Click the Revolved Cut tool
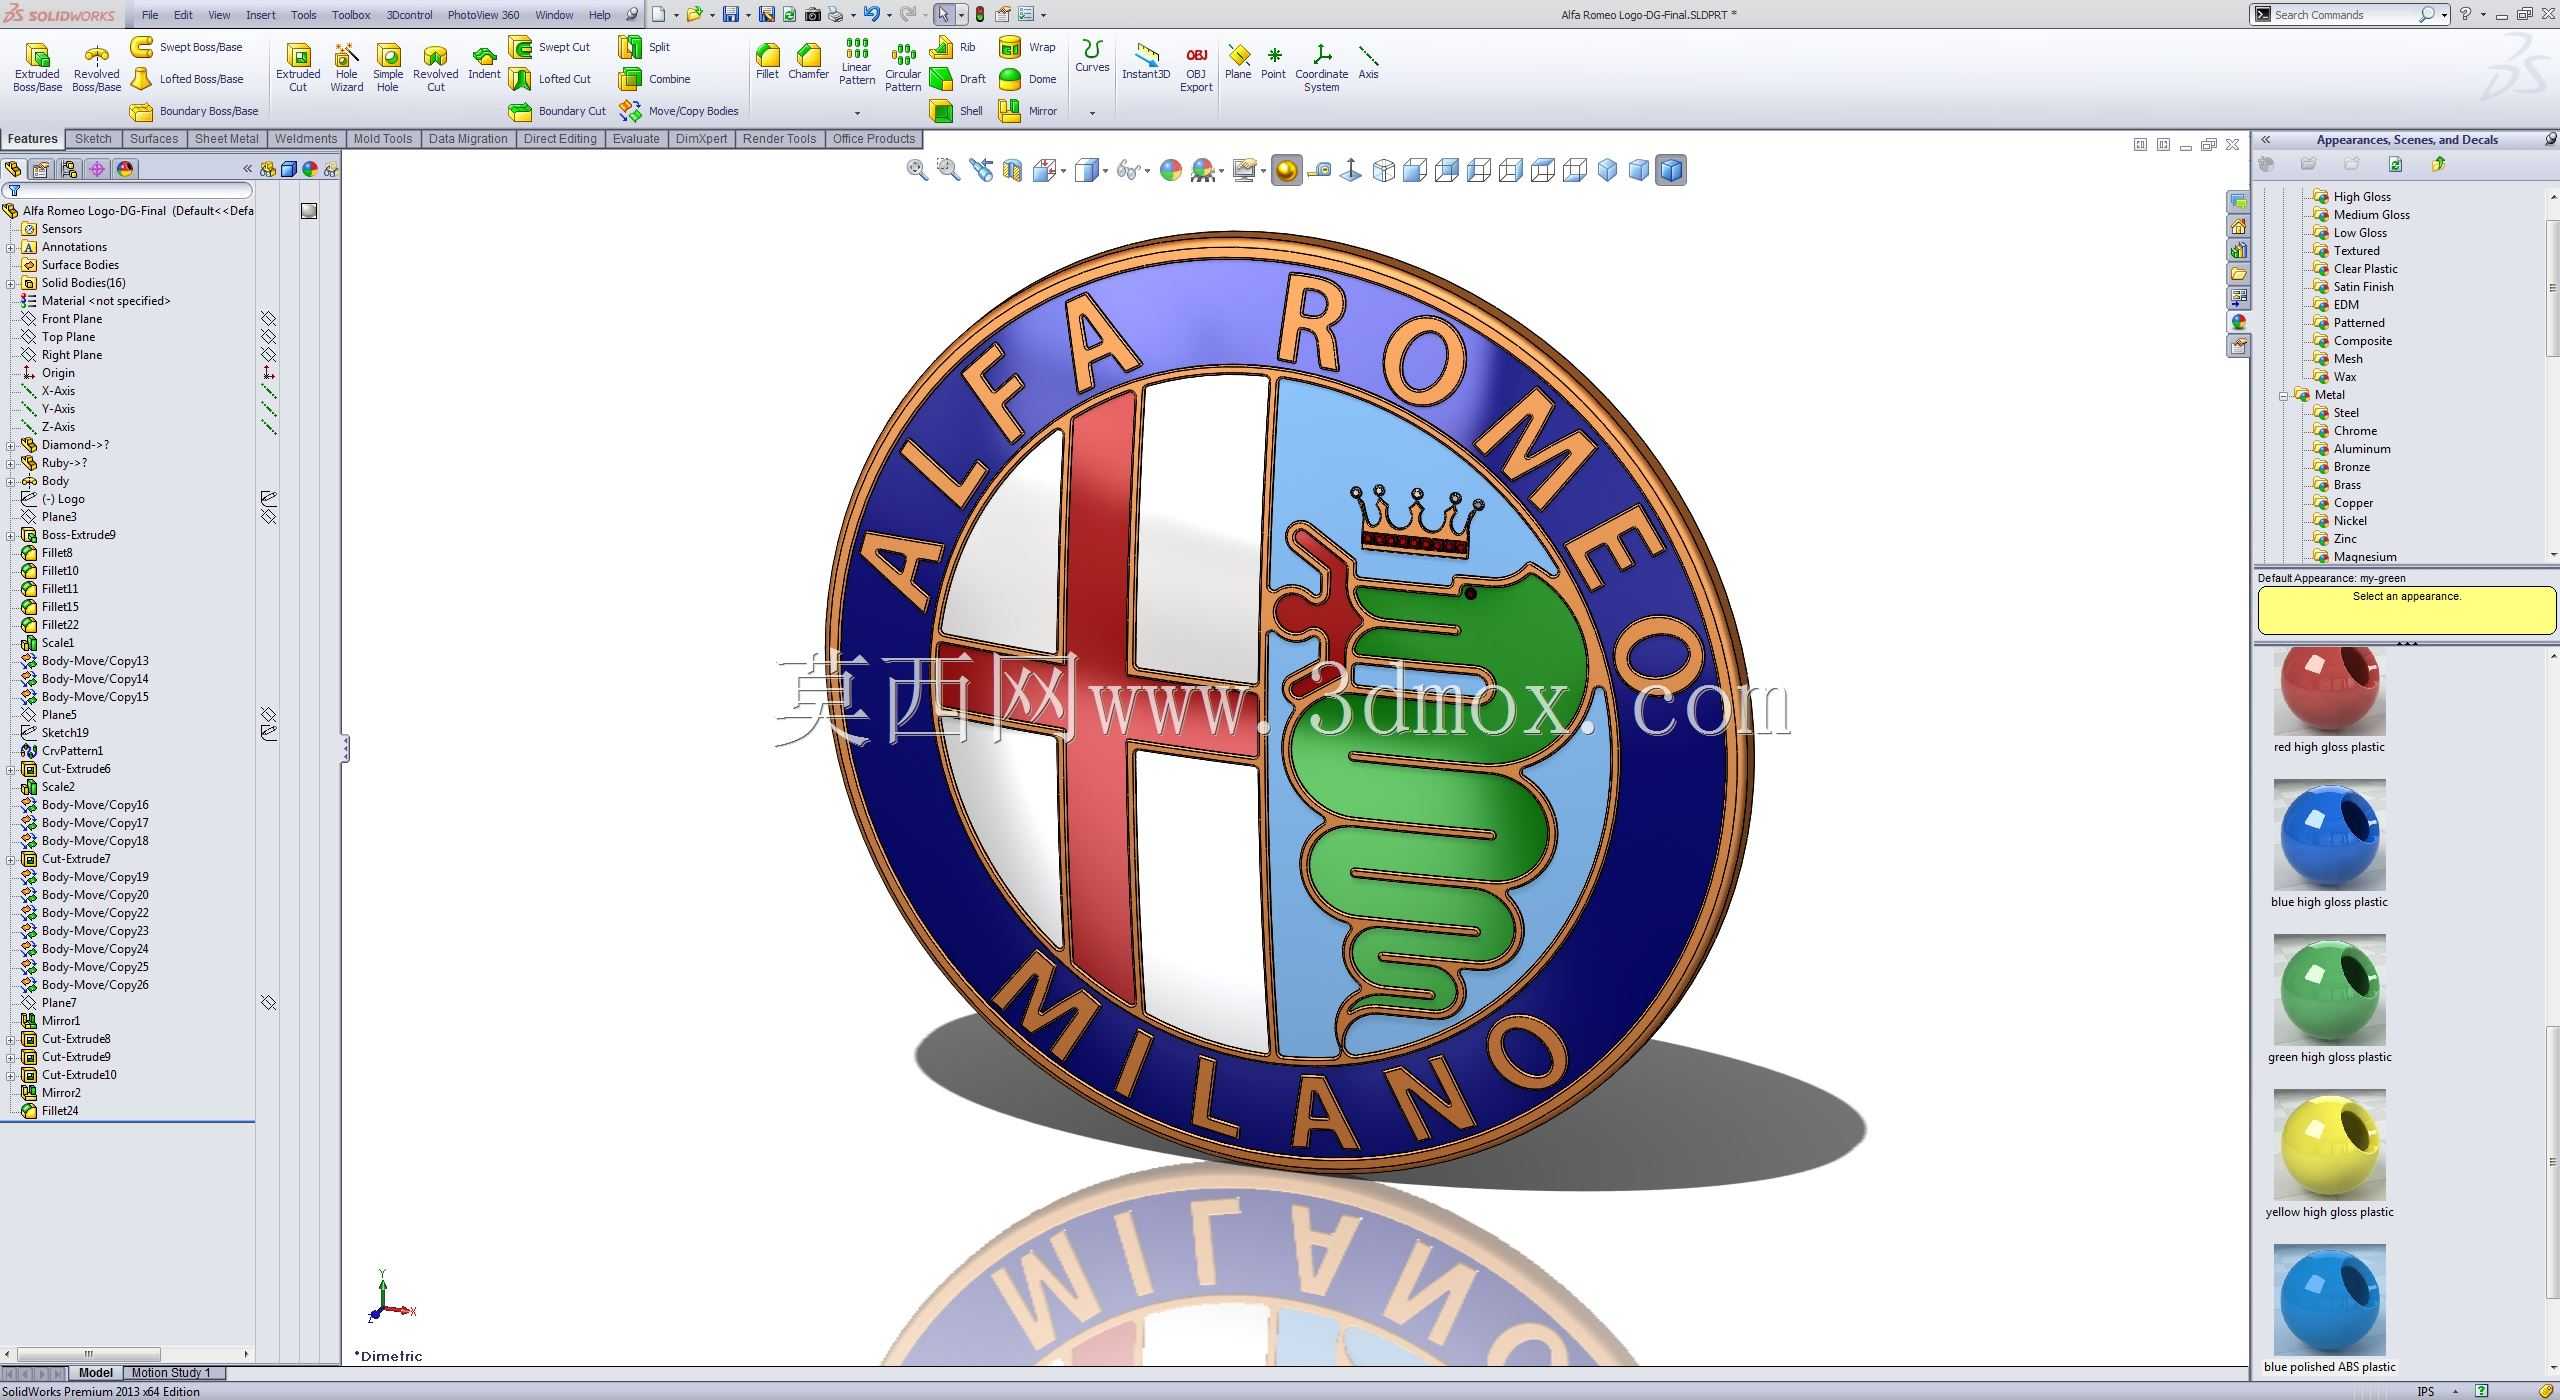Screen dimensions: 2560x1400 pos(436,67)
